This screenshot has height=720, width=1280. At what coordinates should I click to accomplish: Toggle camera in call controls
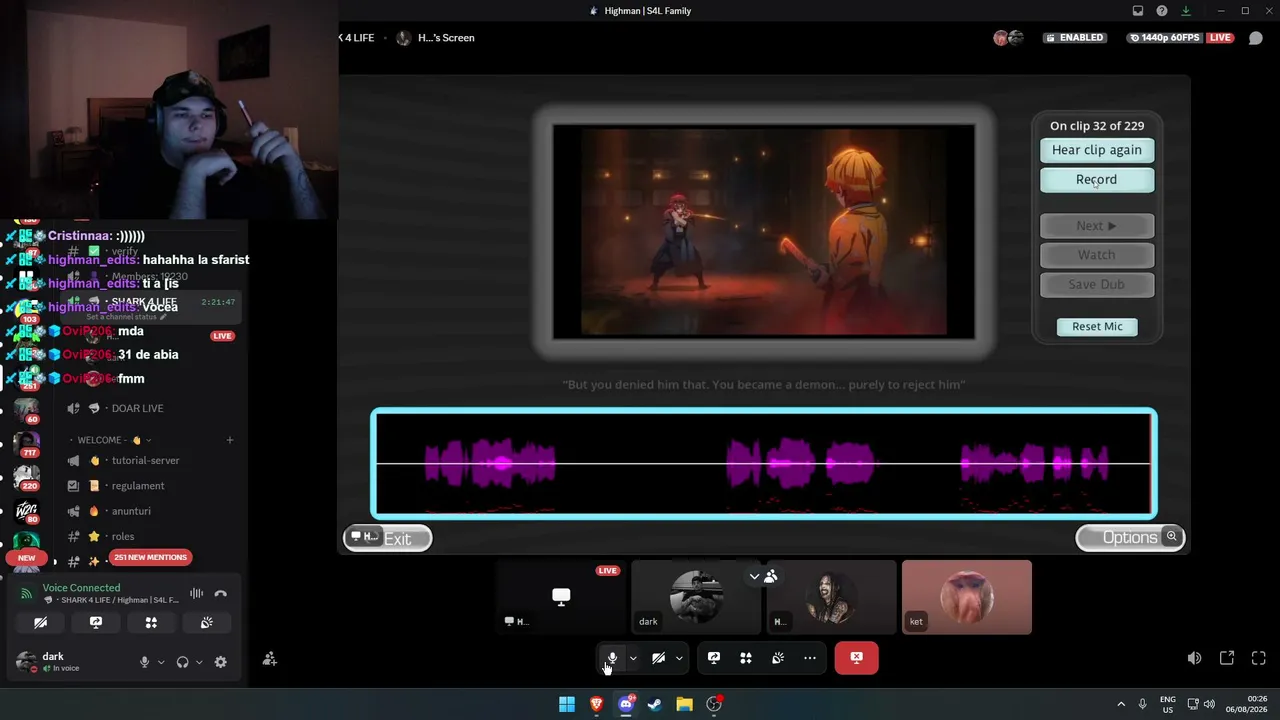point(658,658)
